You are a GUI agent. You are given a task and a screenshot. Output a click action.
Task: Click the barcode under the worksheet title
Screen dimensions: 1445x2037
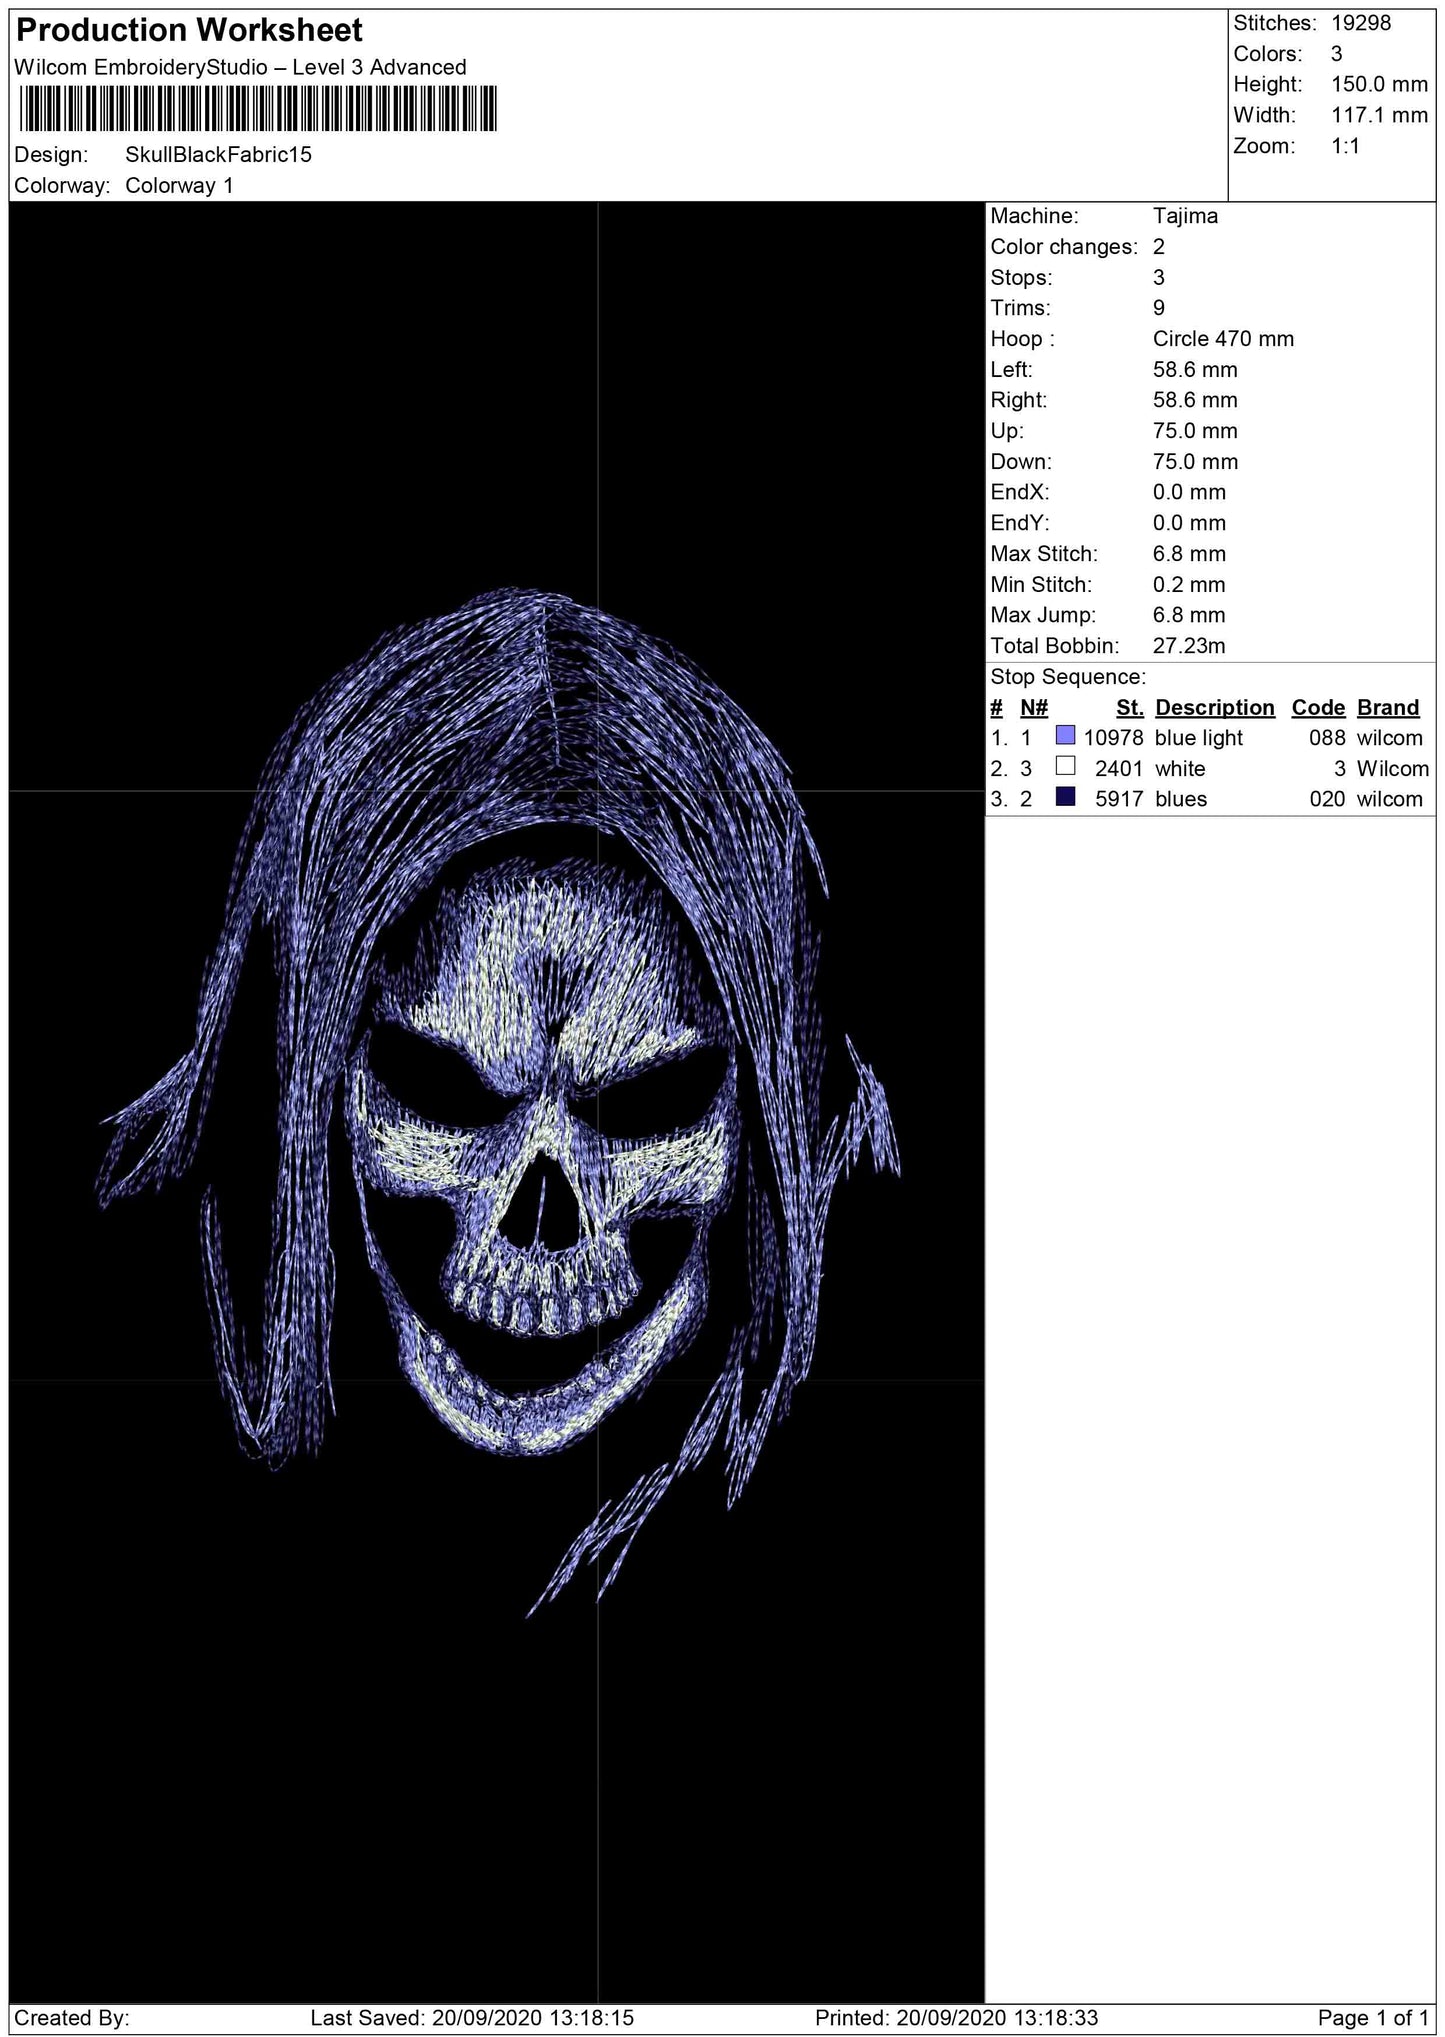pyautogui.click(x=257, y=109)
